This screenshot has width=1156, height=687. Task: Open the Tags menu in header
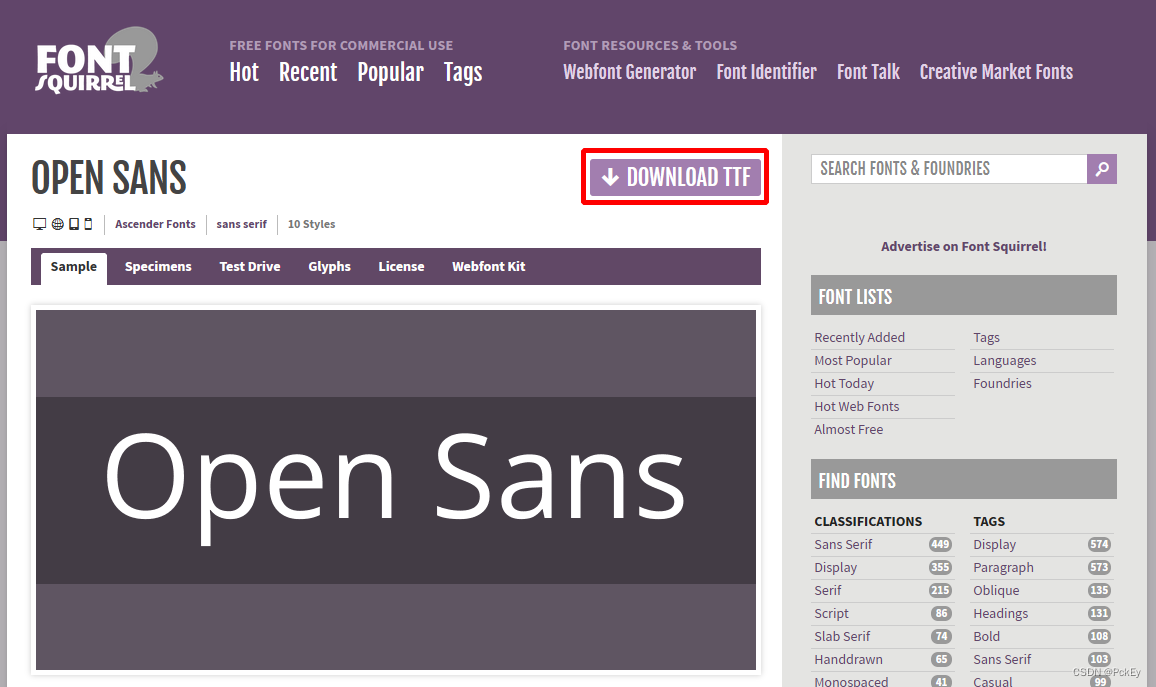(463, 72)
